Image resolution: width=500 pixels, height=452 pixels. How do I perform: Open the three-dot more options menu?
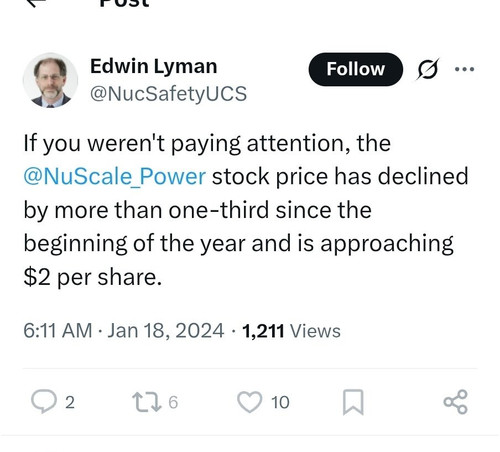(465, 69)
